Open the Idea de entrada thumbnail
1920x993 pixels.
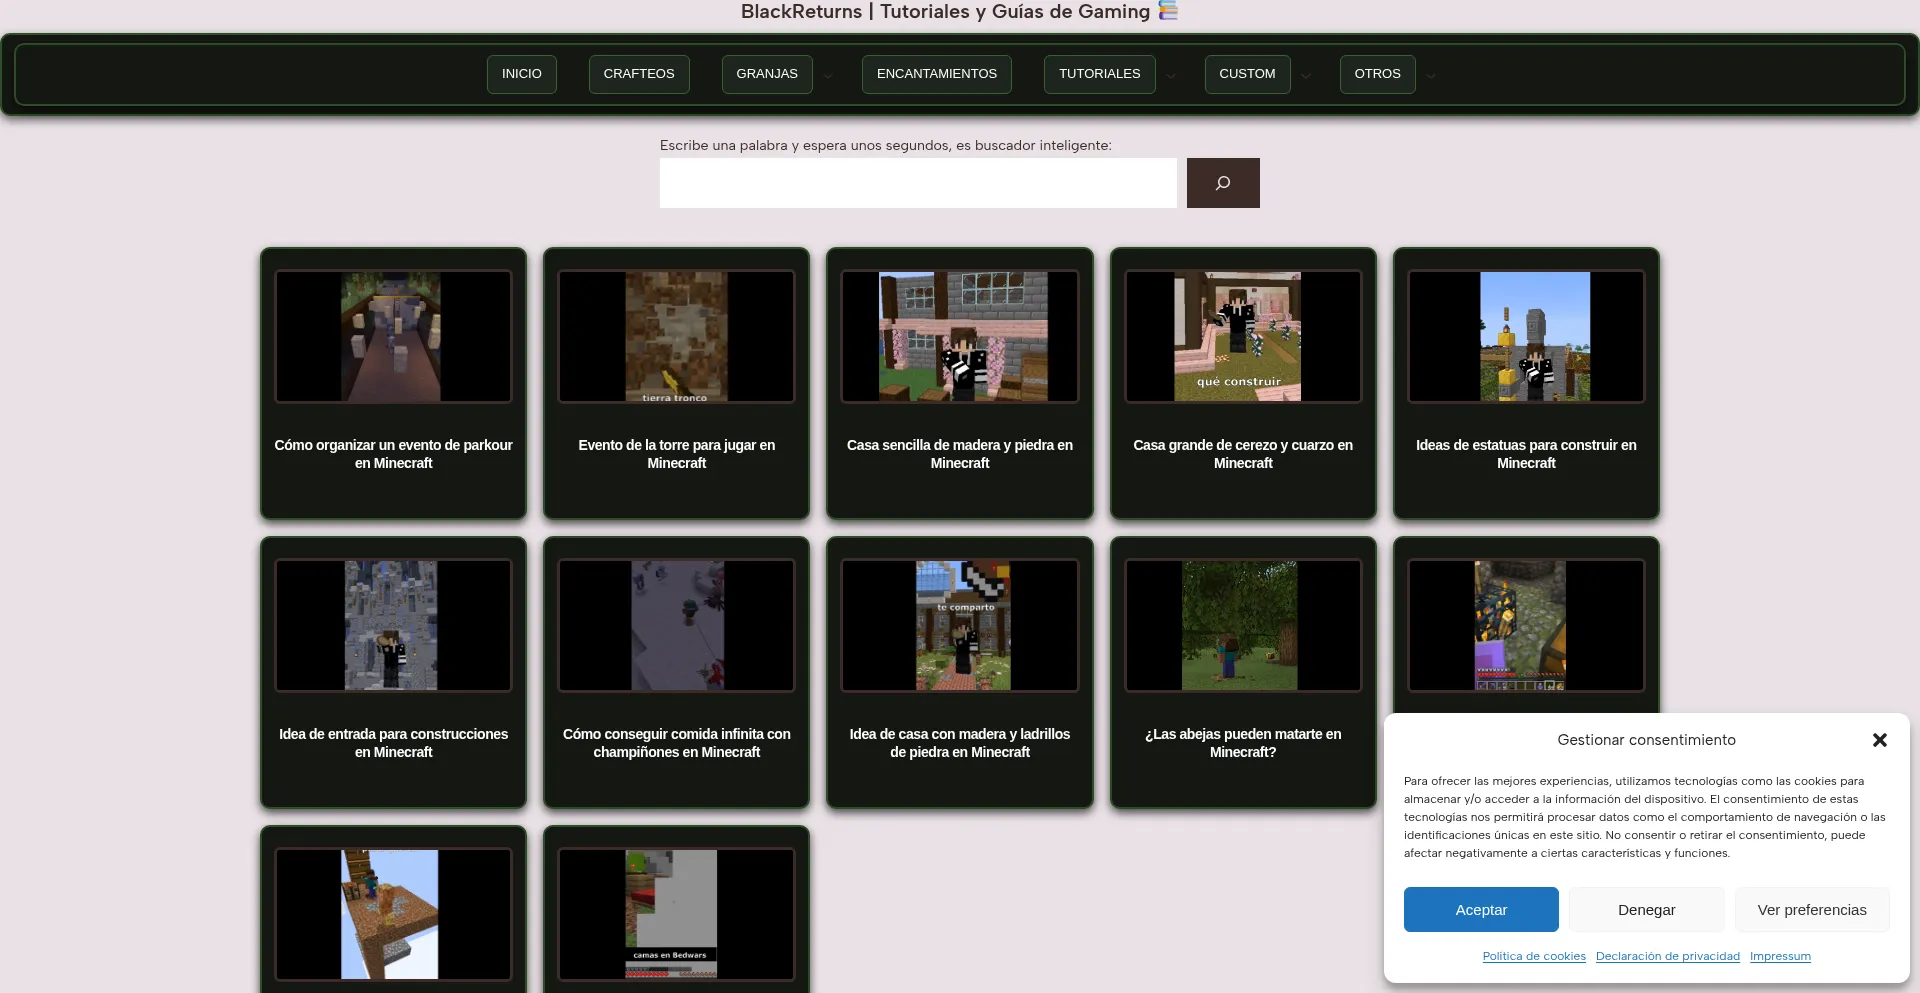click(393, 626)
